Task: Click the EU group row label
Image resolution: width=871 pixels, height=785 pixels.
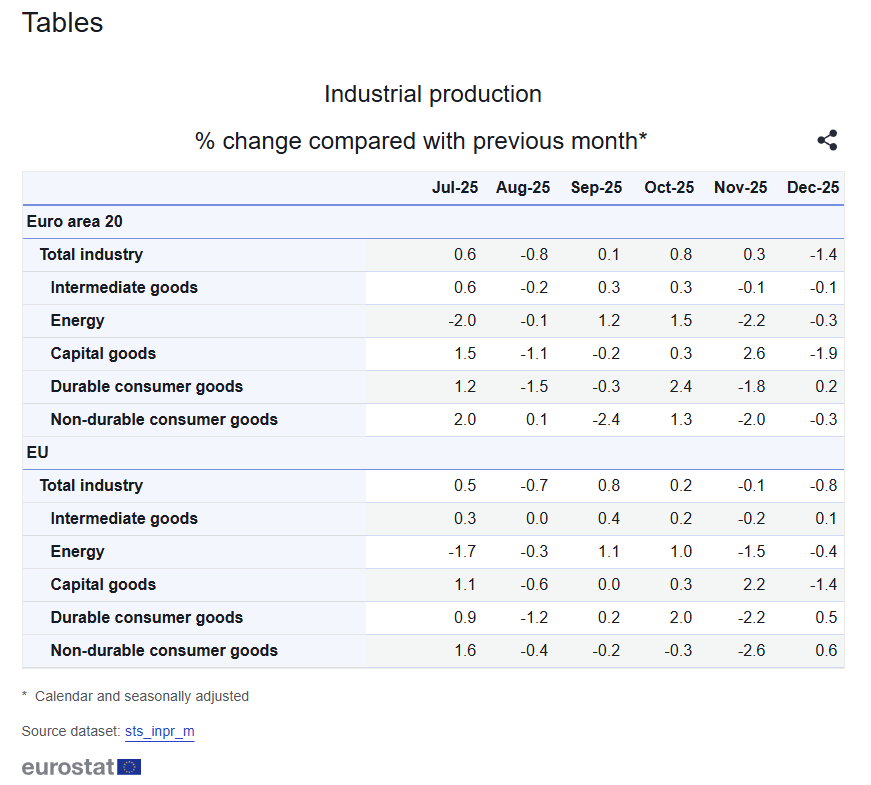Action: pos(37,452)
